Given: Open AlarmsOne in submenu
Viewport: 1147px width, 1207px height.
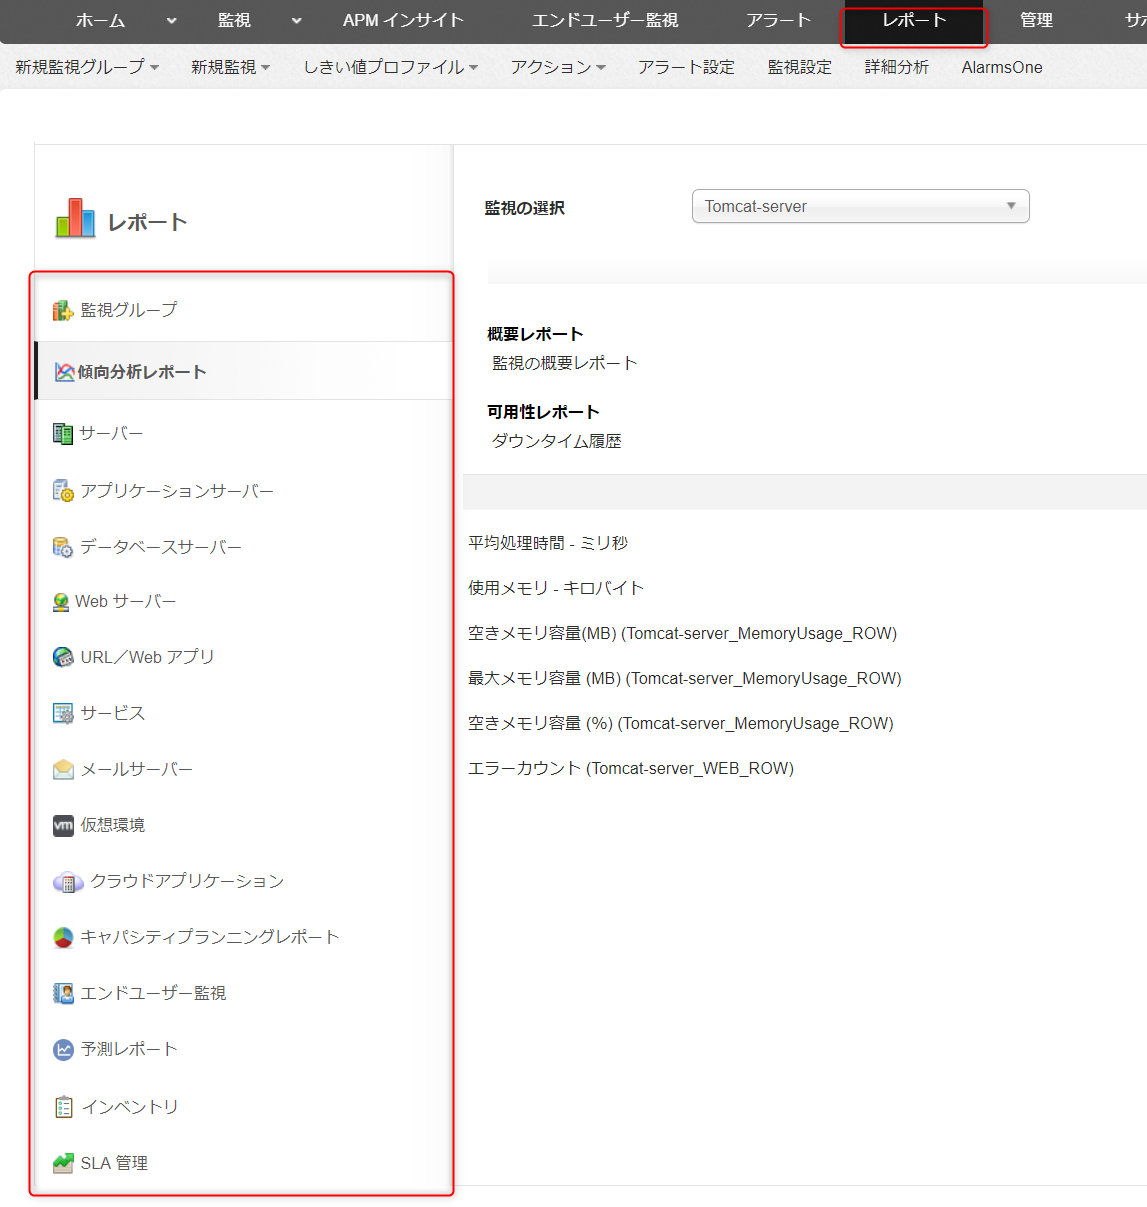Looking at the screenshot, I should point(1002,67).
